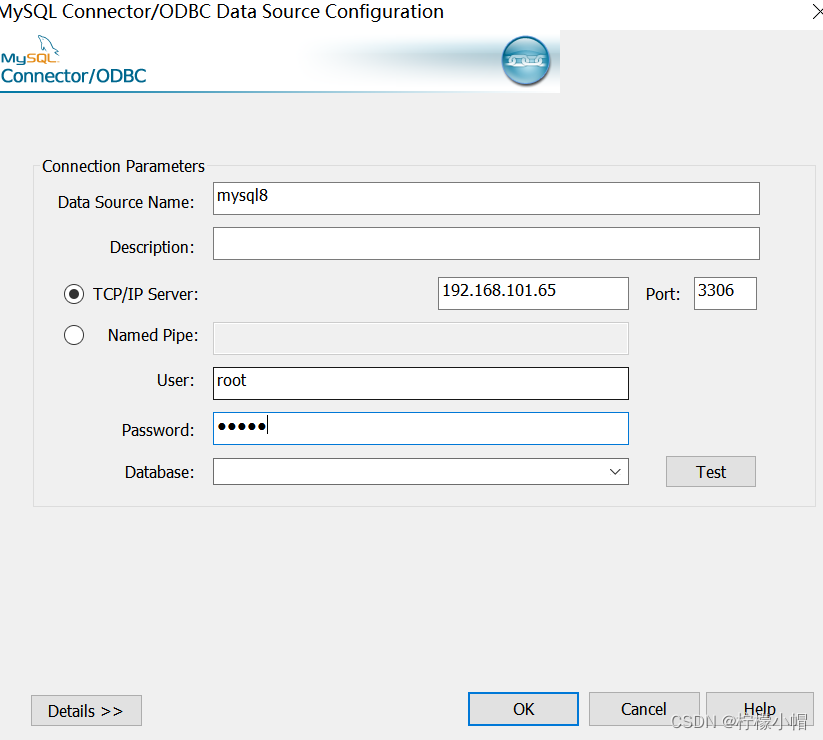Select the Named Pipe radio button

[74, 335]
